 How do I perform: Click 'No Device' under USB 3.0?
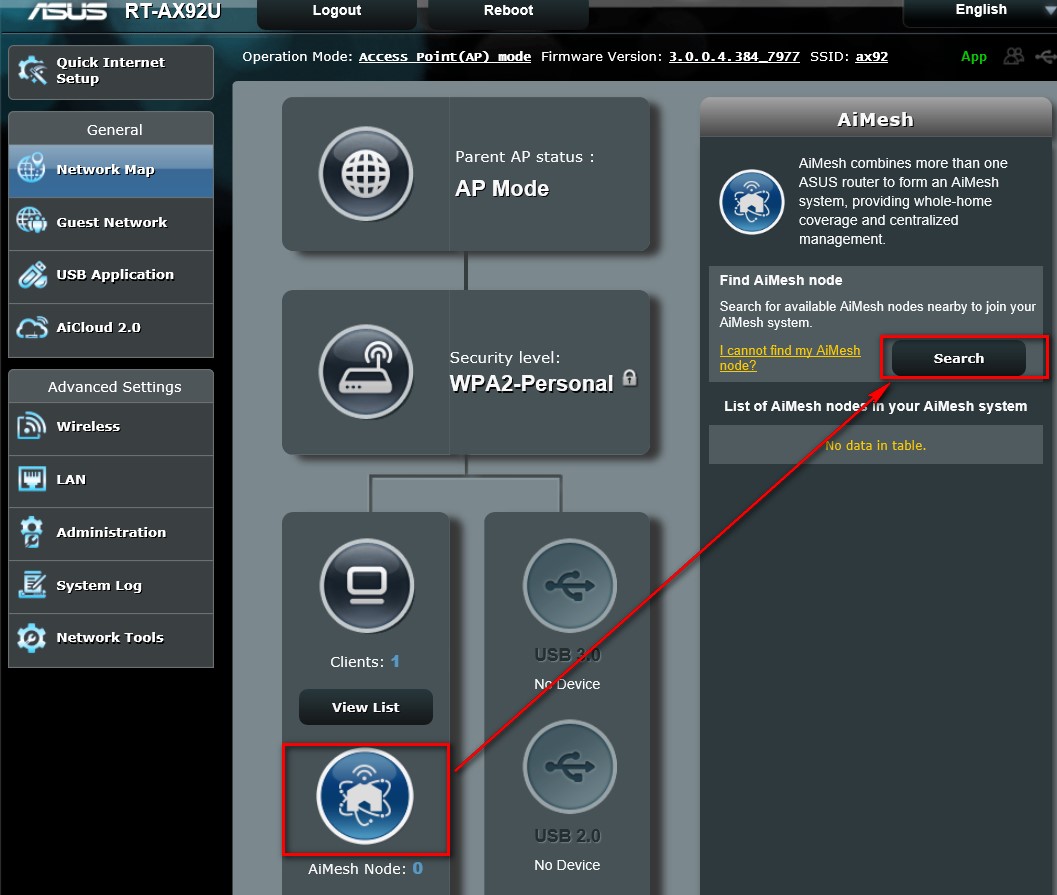click(567, 684)
